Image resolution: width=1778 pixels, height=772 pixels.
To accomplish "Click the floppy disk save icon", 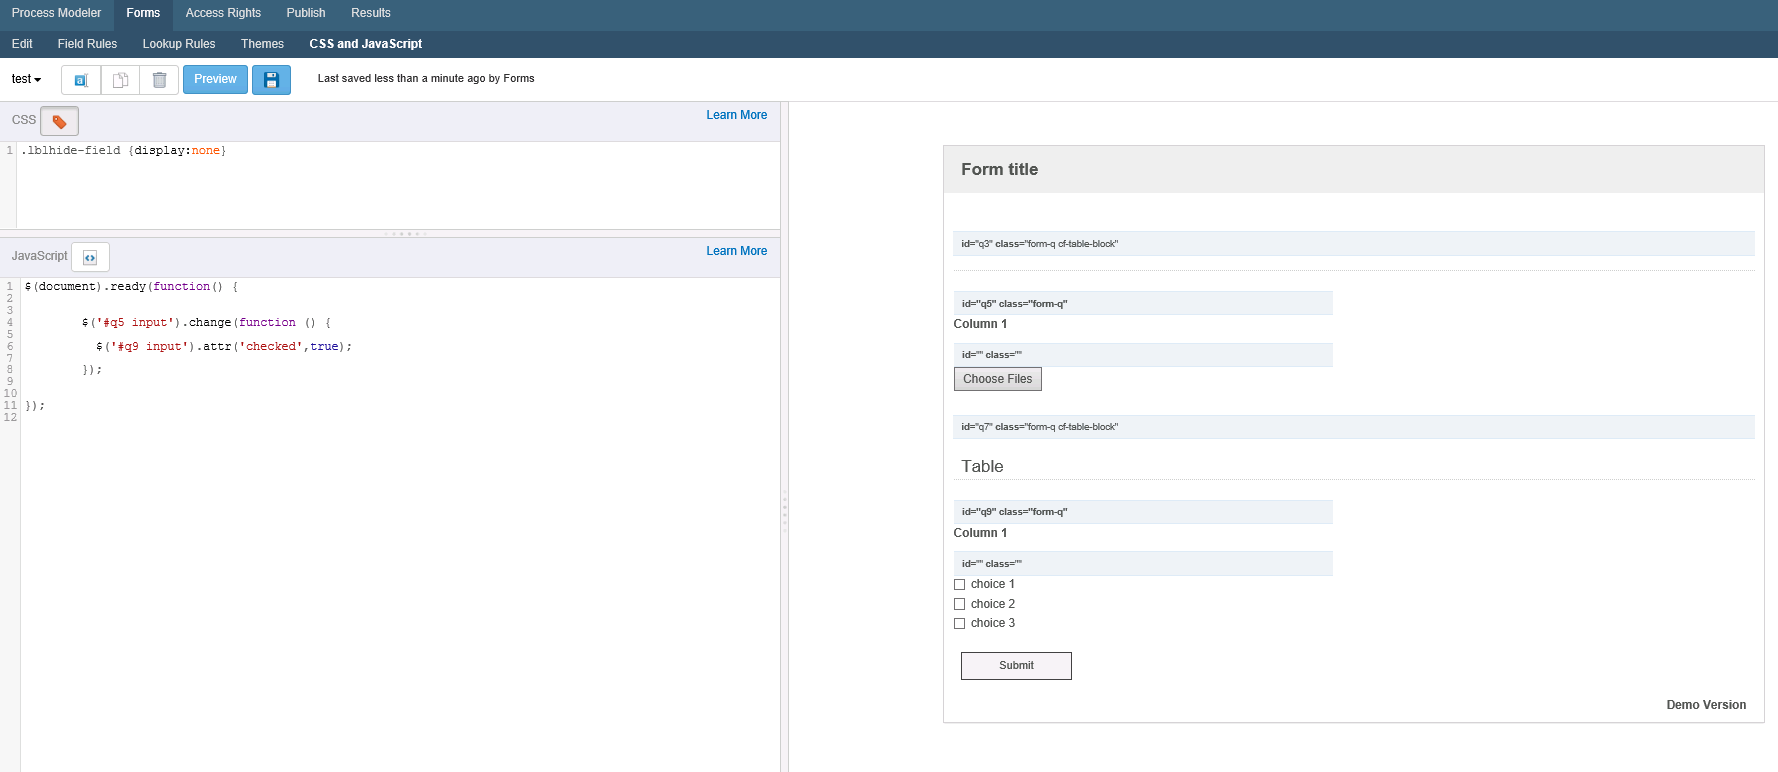I will point(271,80).
